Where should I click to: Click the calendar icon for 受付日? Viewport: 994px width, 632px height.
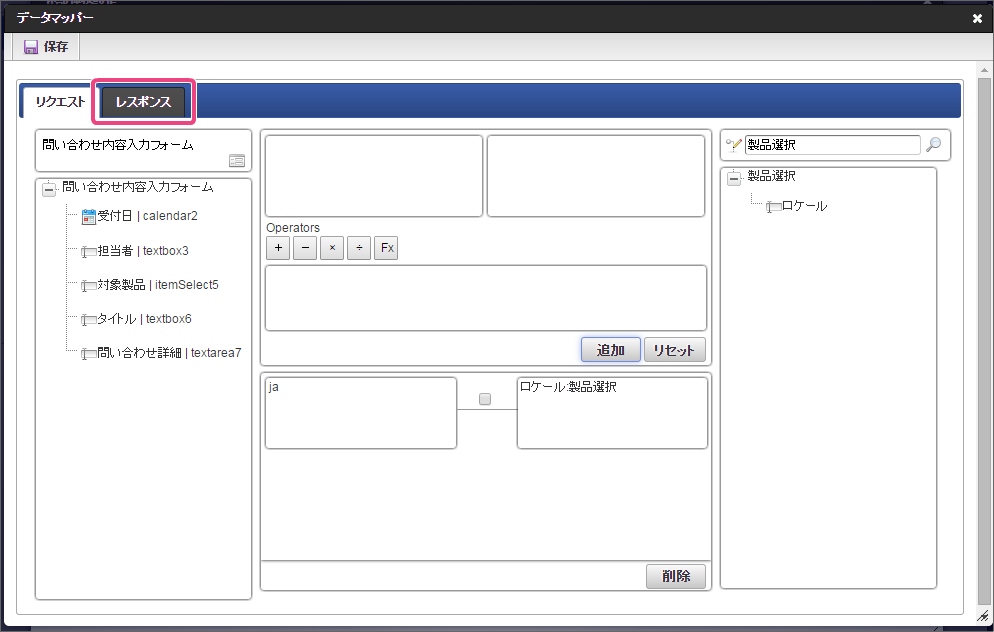pos(89,217)
